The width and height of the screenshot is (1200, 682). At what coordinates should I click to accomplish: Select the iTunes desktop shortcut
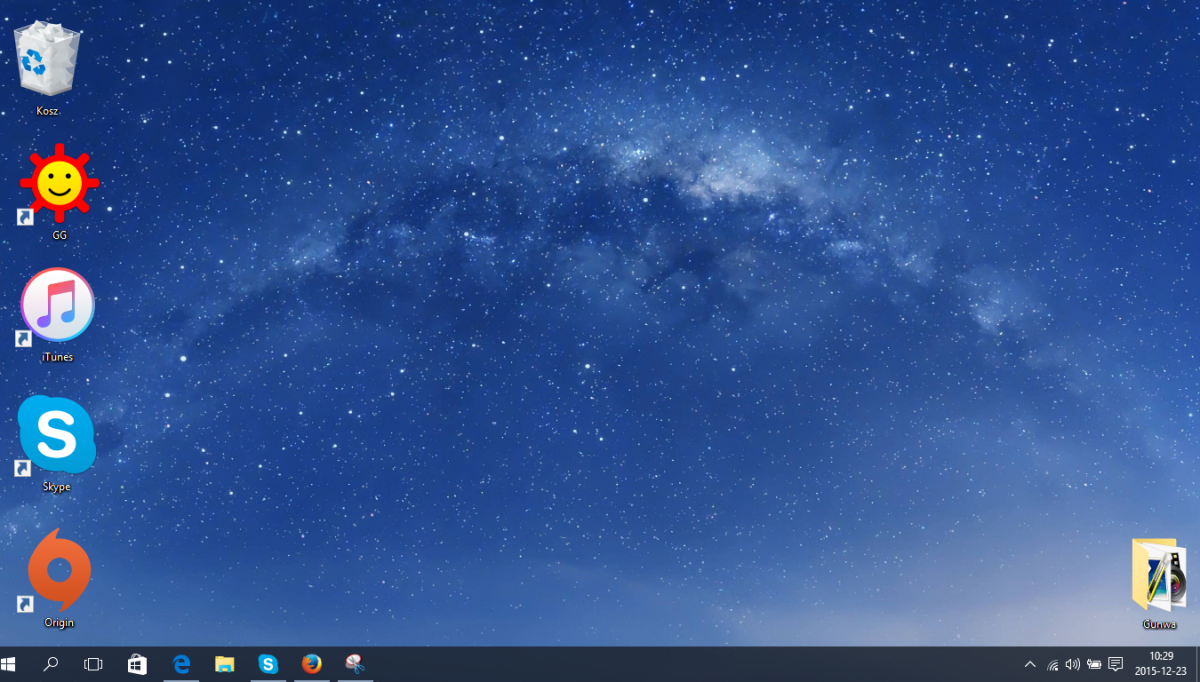(x=57, y=305)
